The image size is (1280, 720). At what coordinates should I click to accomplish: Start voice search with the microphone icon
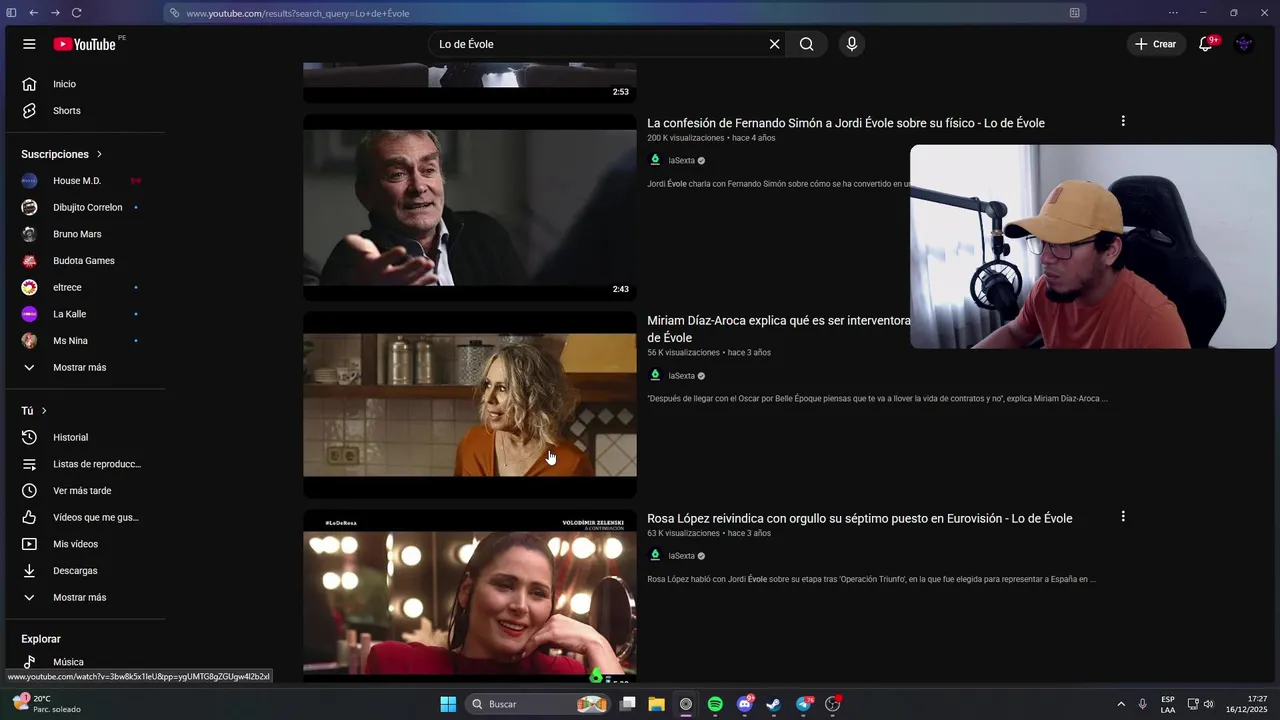coord(852,44)
